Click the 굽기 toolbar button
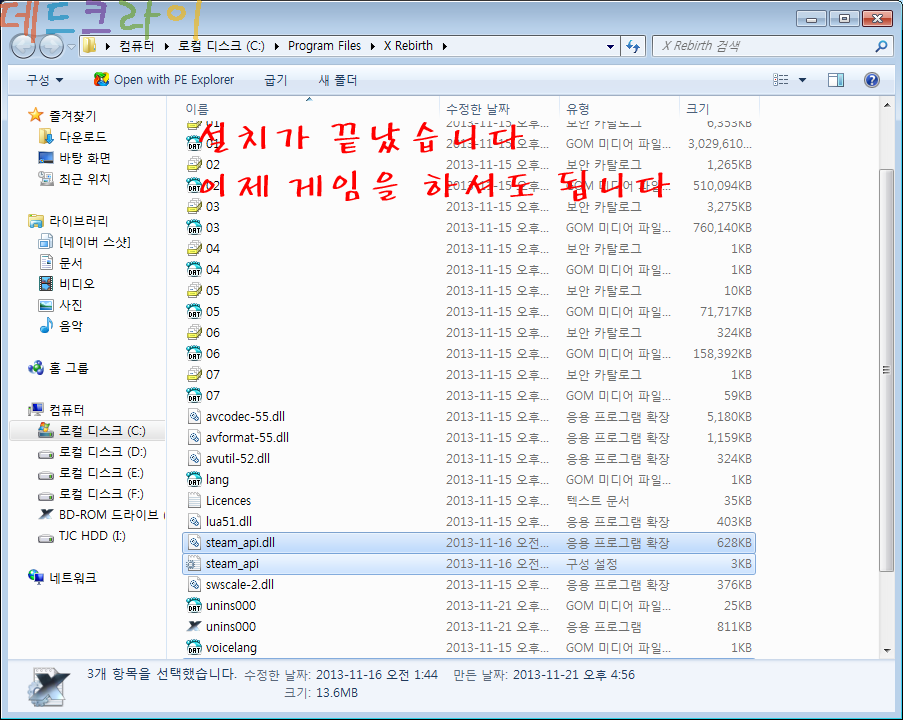Viewport: 903px width, 720px height. pyautogui.click(x=275, y=80)
